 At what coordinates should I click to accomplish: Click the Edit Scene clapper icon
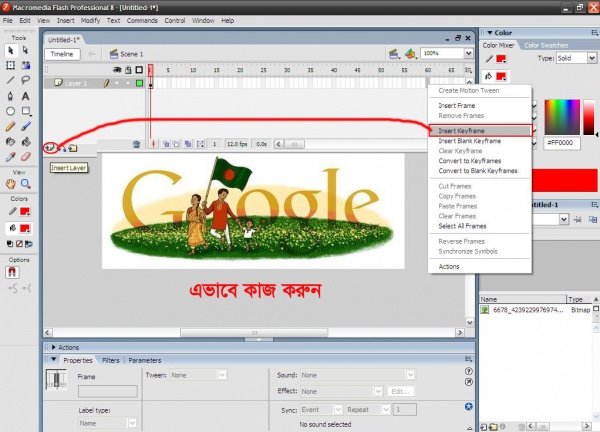[394, 54]
